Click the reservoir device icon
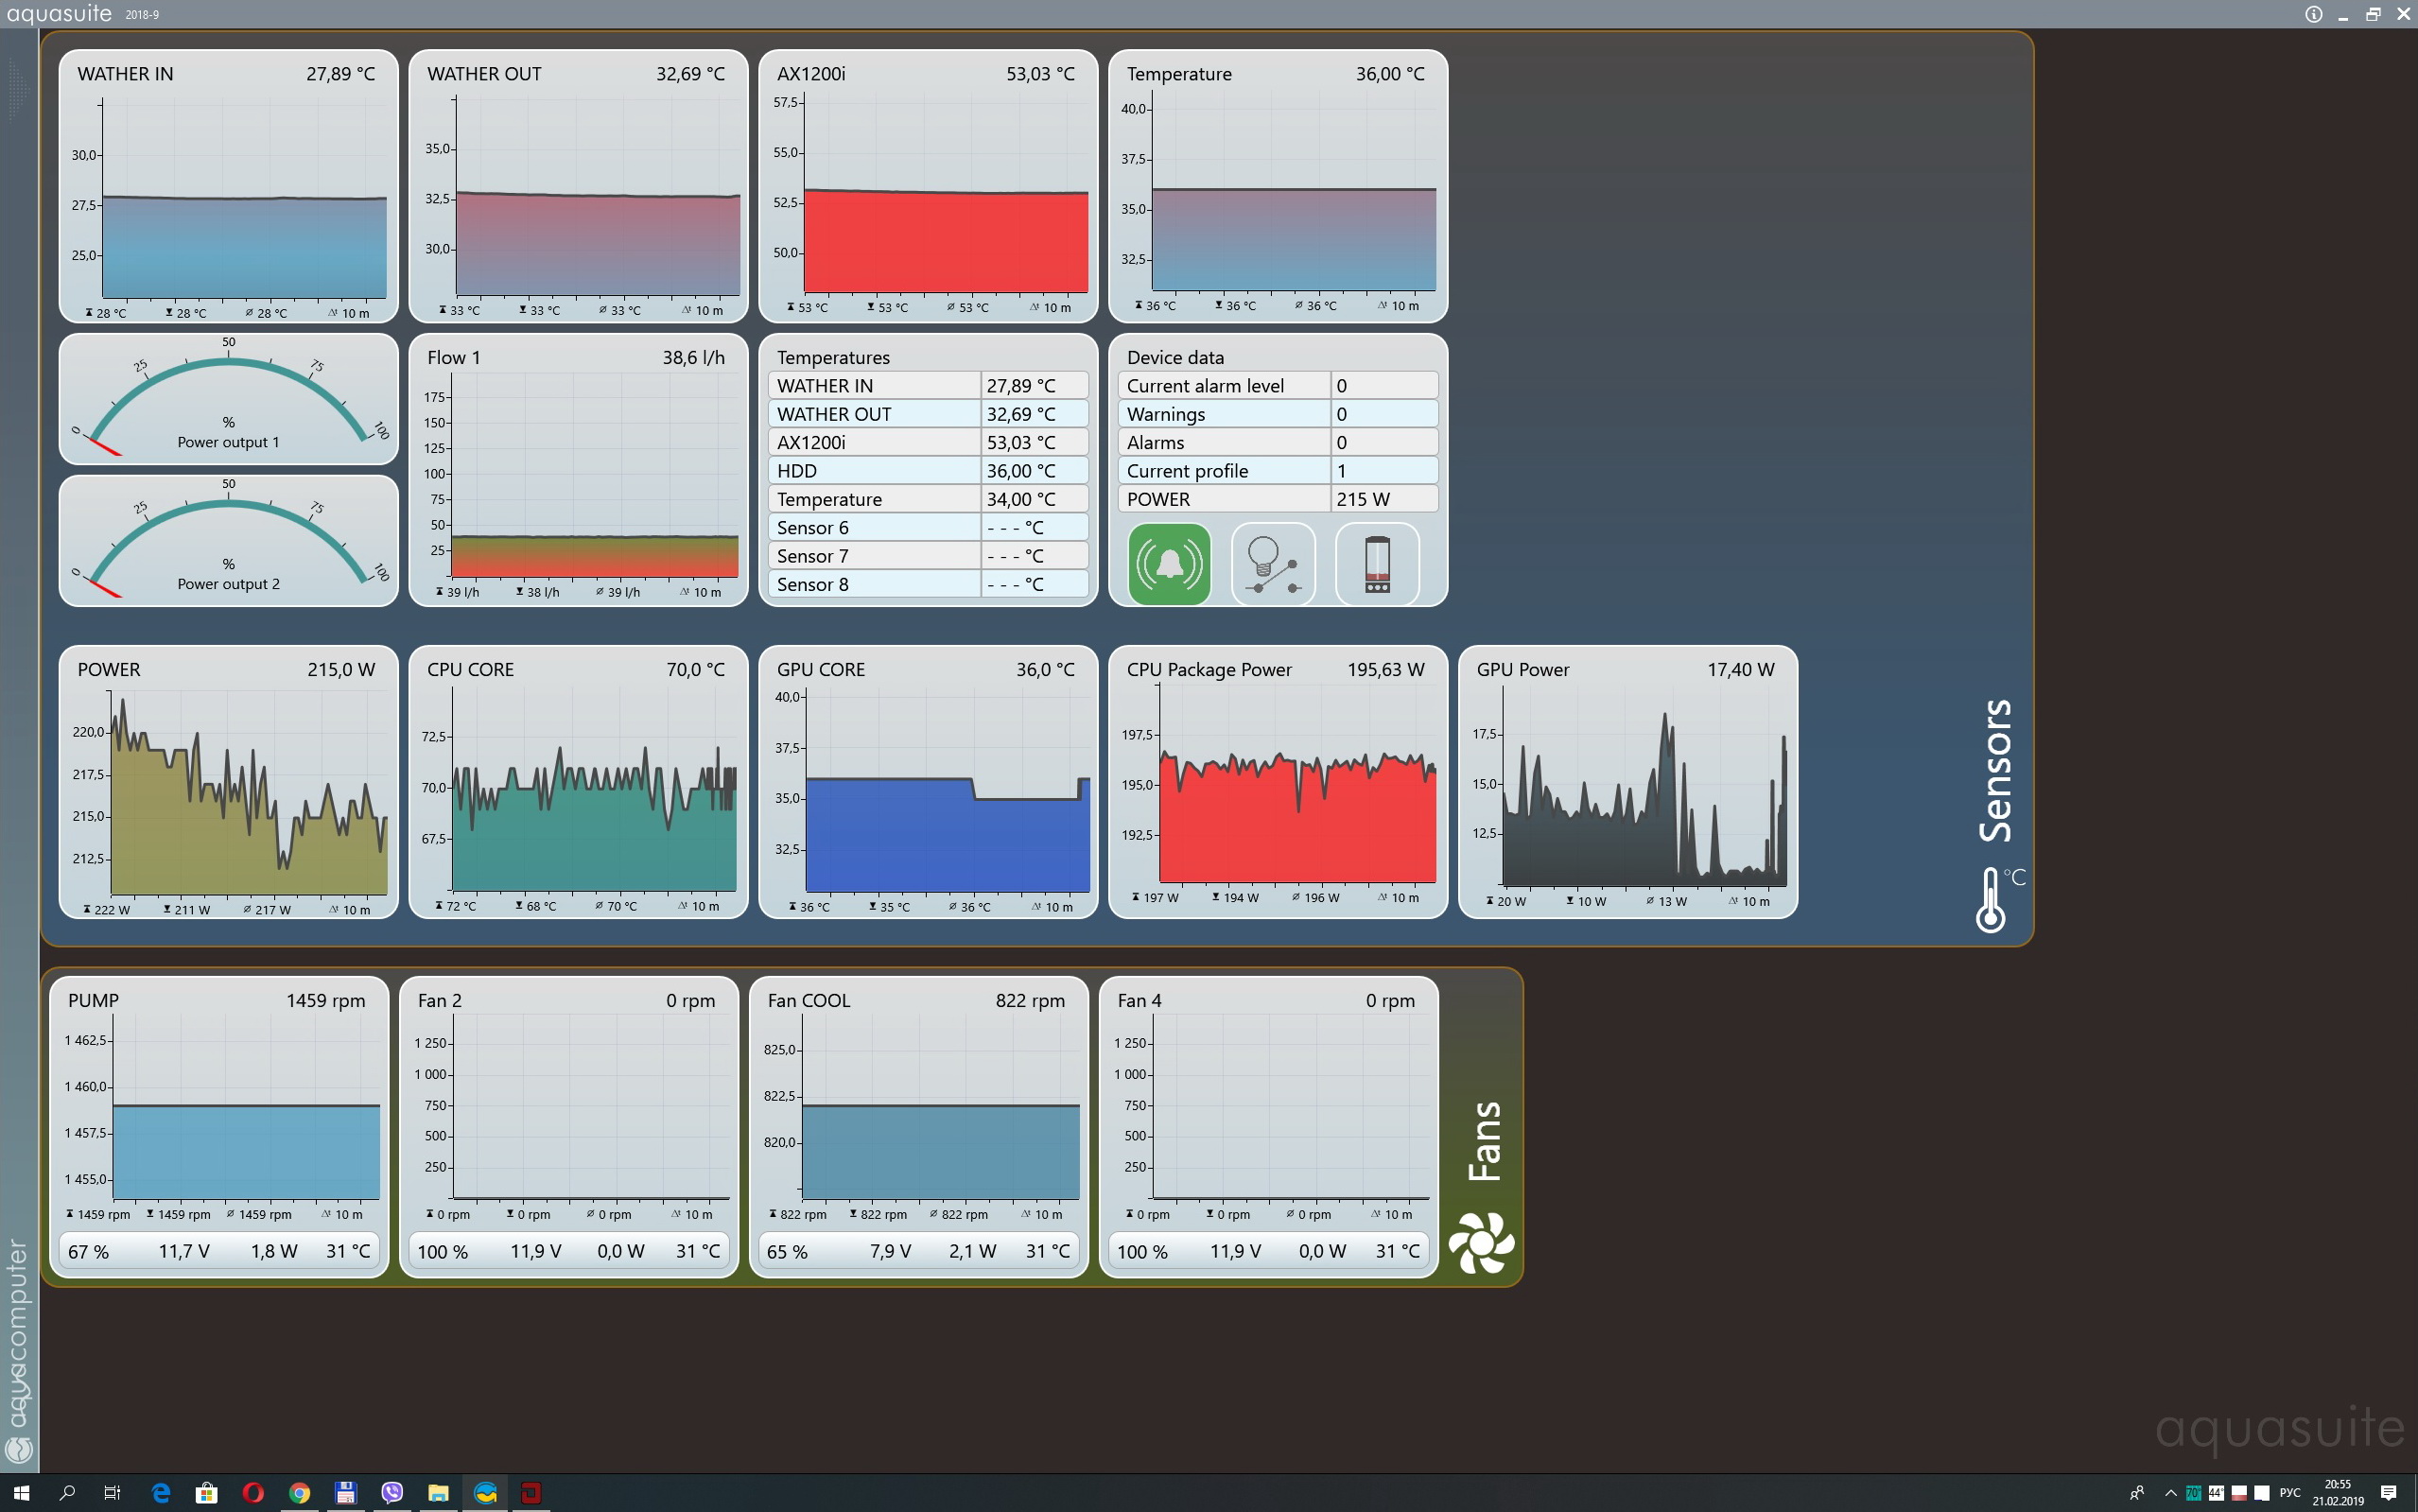 [1377, 564]
